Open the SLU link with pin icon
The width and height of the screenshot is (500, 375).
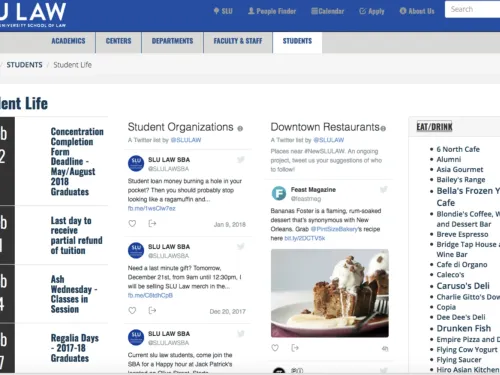[223, 11]
